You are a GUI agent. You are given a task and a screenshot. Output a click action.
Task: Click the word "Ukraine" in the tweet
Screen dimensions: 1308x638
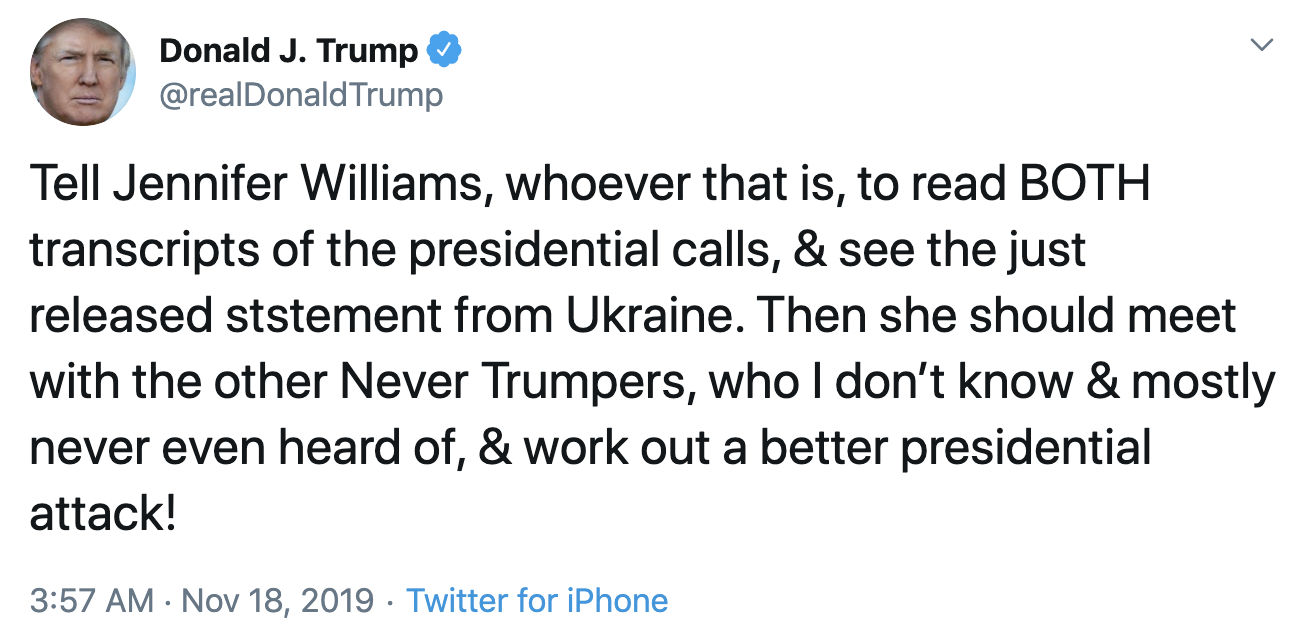pyautogui.click(x=650, y=317)
